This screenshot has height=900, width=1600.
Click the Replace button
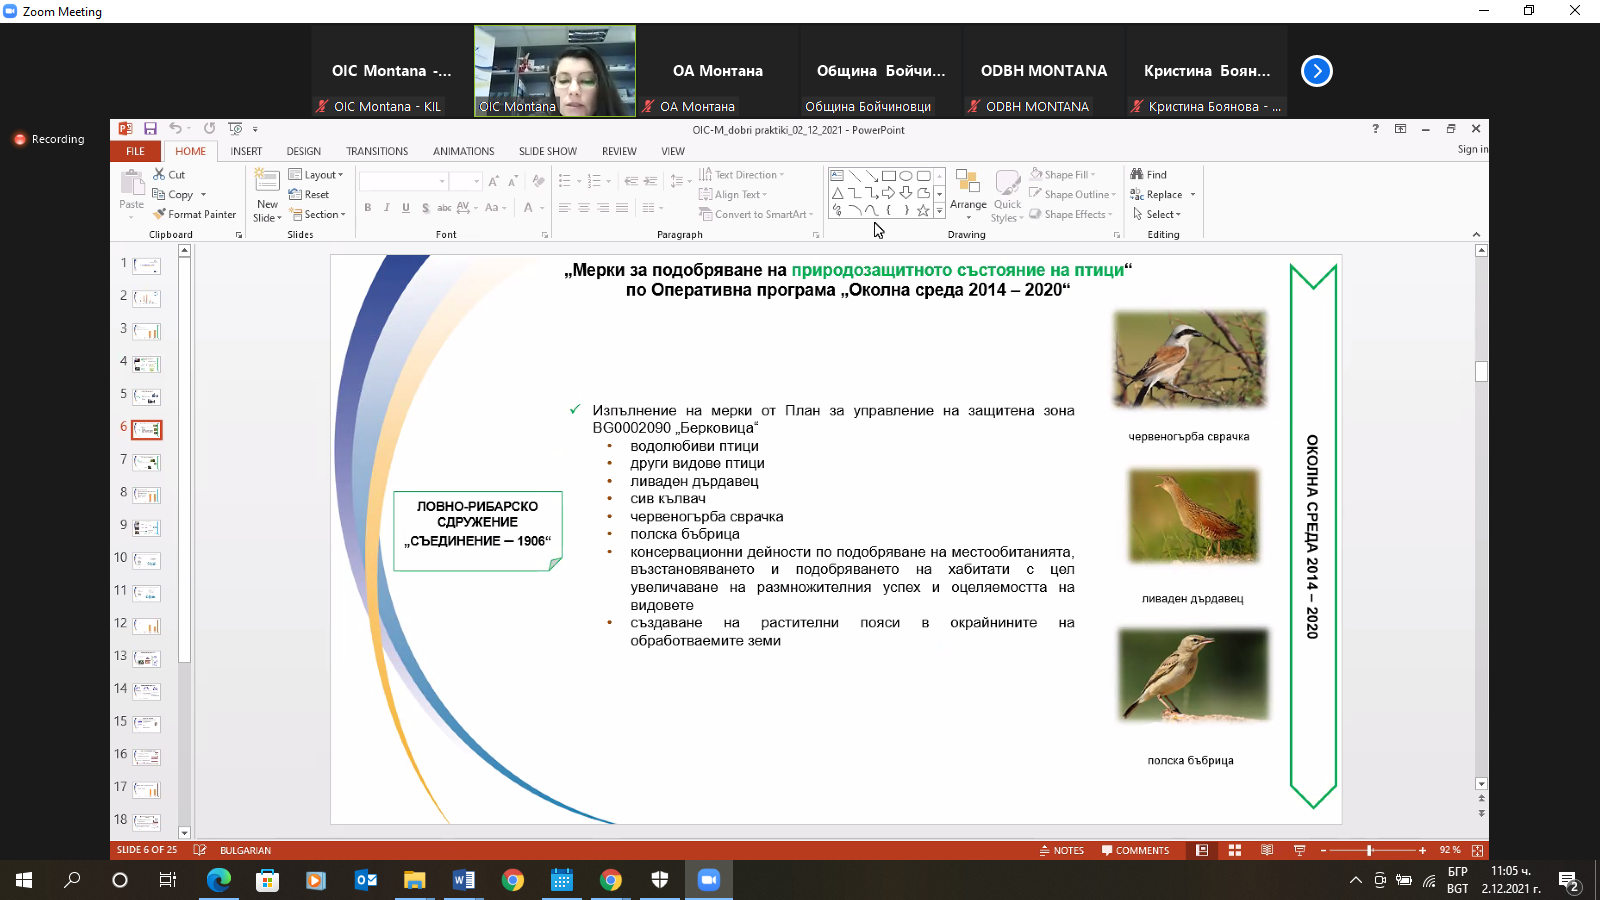pyautogui.click(x=1163, y=195)
